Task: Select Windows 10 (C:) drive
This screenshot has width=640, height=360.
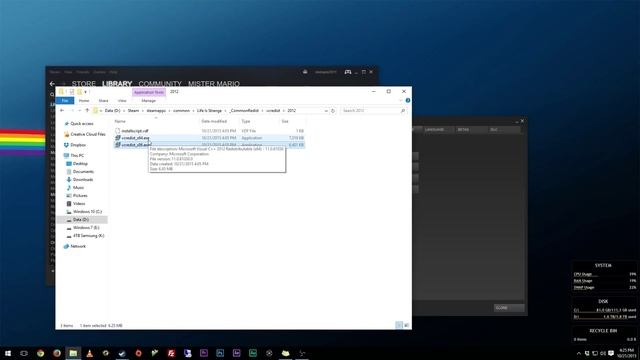Action: (87, 212)
